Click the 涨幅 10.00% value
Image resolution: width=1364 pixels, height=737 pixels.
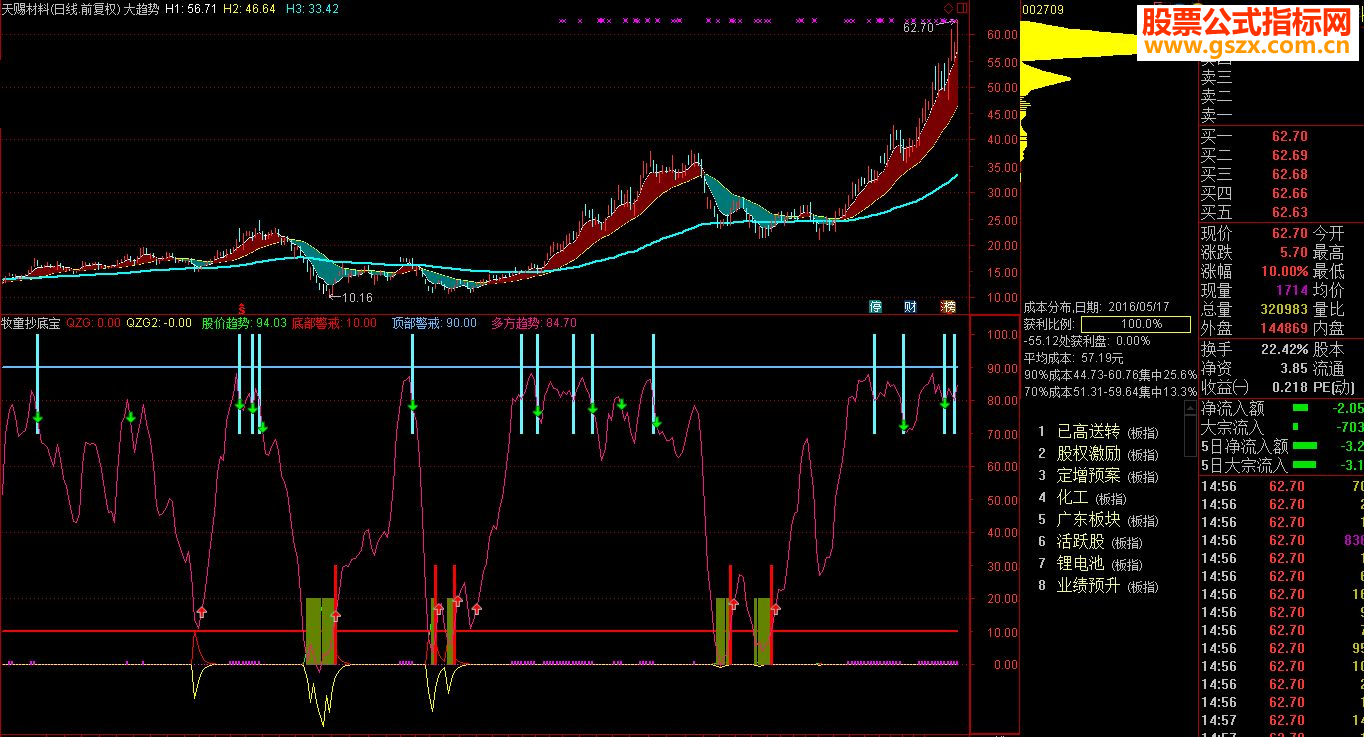click(1284, 271)
